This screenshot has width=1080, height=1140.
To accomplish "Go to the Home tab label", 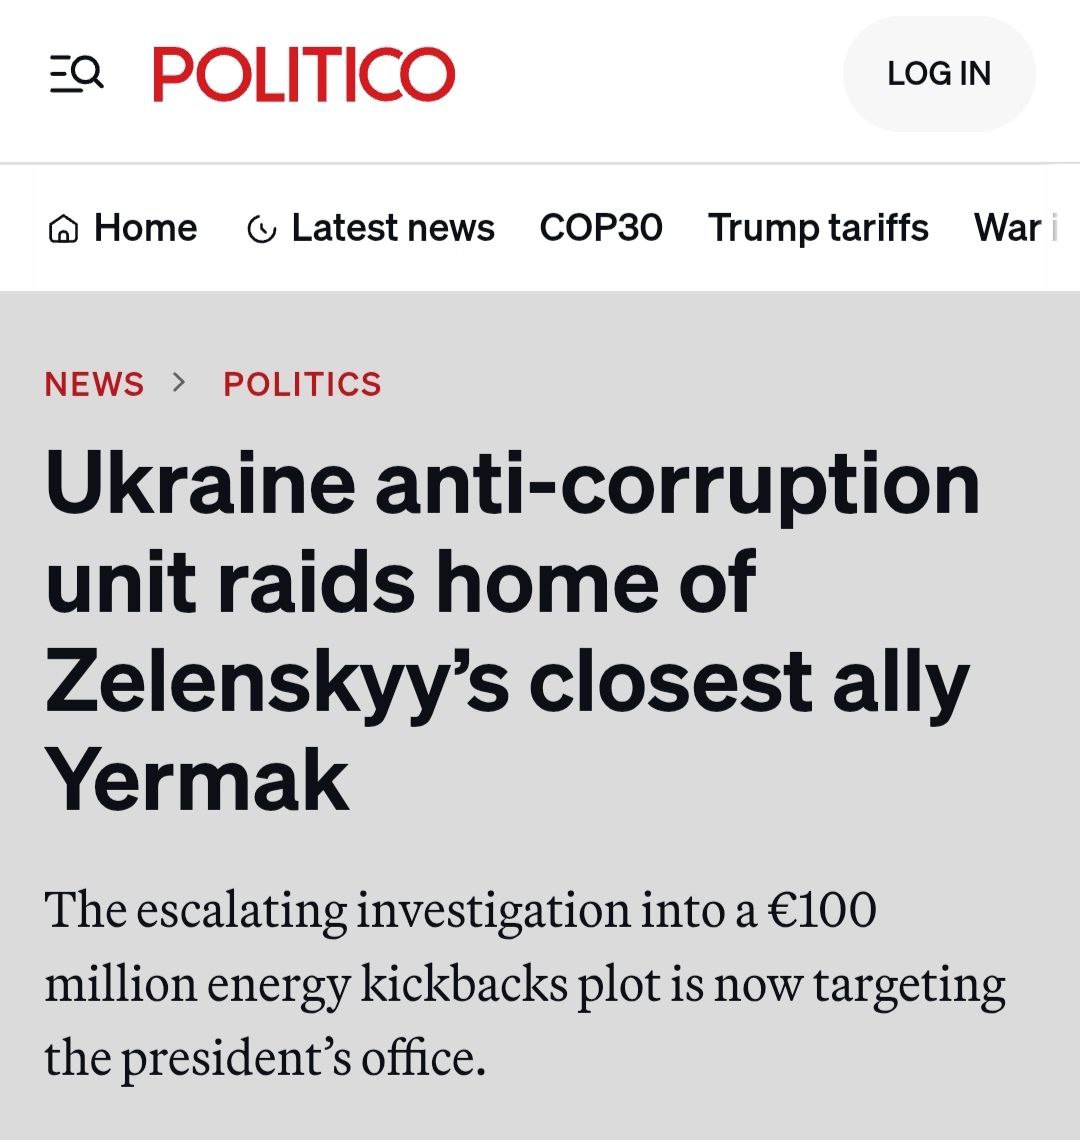I will [x=145, y=228].
